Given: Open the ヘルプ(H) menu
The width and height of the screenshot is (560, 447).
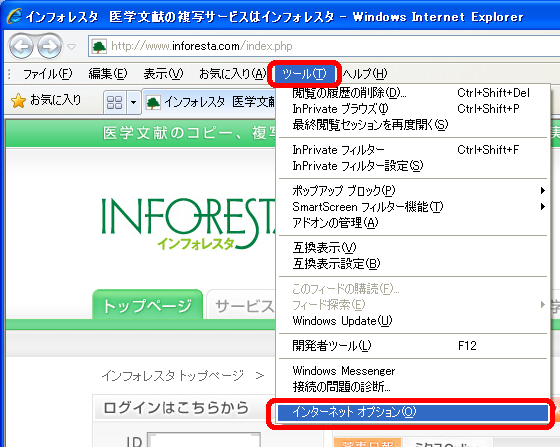Looking at the screenshot, I should tap(365, 74).
